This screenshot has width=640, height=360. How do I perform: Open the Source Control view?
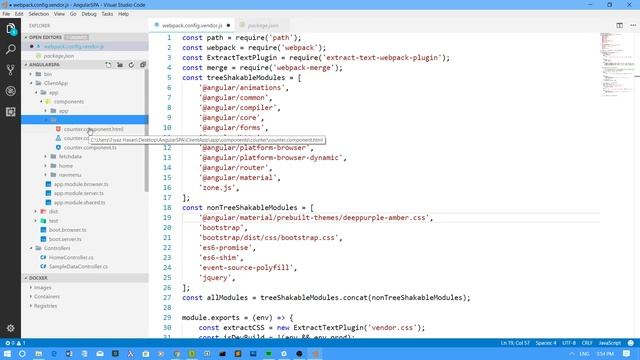(x=11, y=70)
